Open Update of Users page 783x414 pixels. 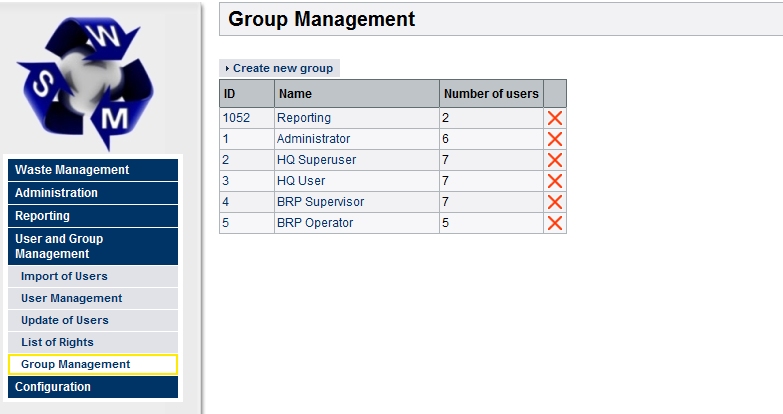(x=64, y=320)
